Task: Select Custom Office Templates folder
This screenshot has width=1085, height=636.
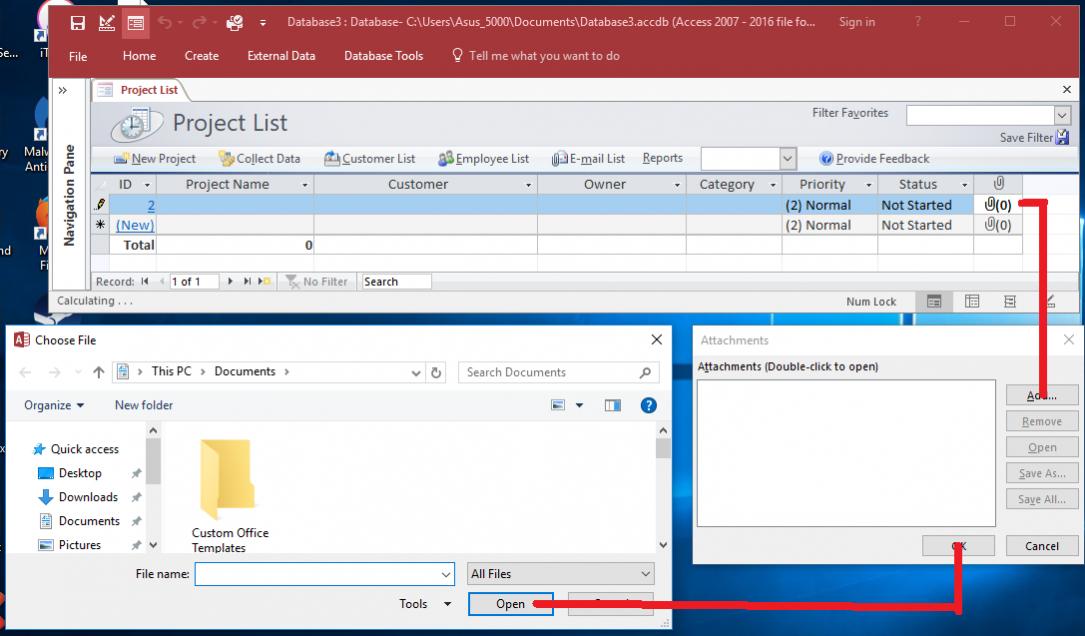Action: 229,496
